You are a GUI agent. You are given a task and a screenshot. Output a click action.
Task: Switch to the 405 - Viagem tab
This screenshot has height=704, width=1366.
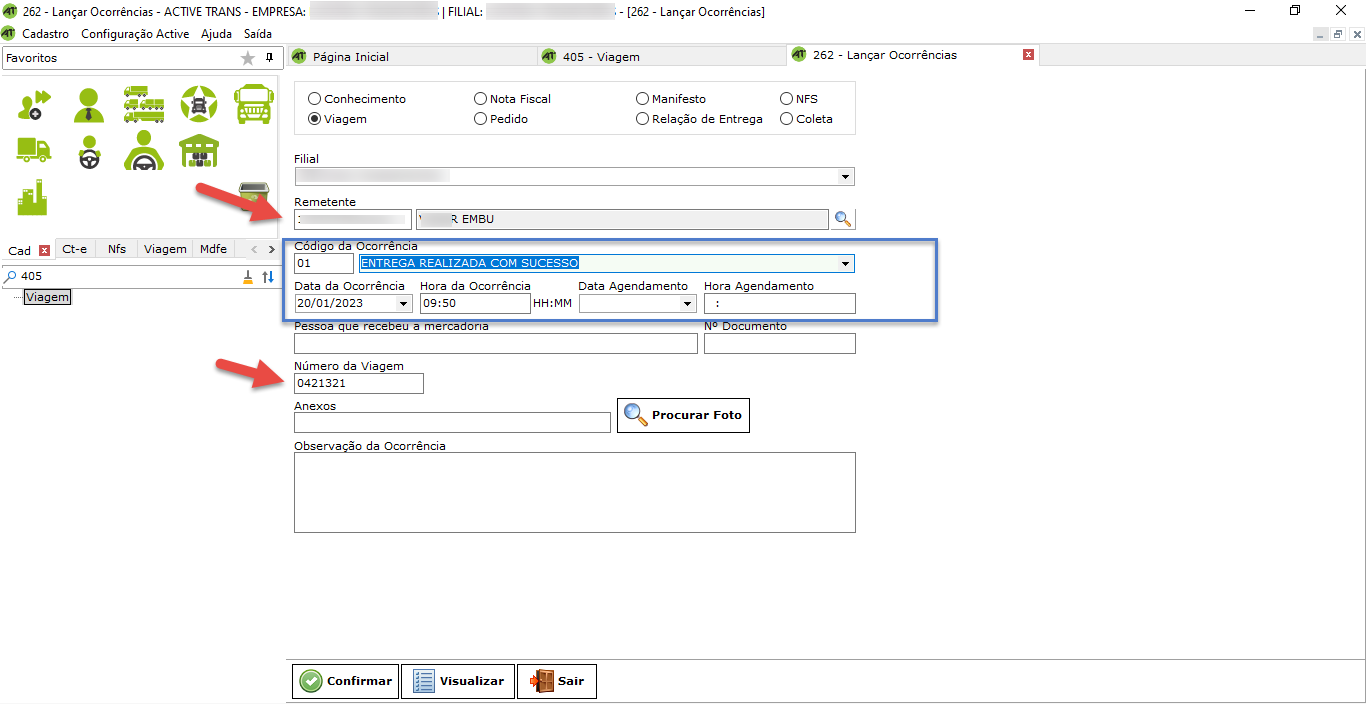(662, 57)
